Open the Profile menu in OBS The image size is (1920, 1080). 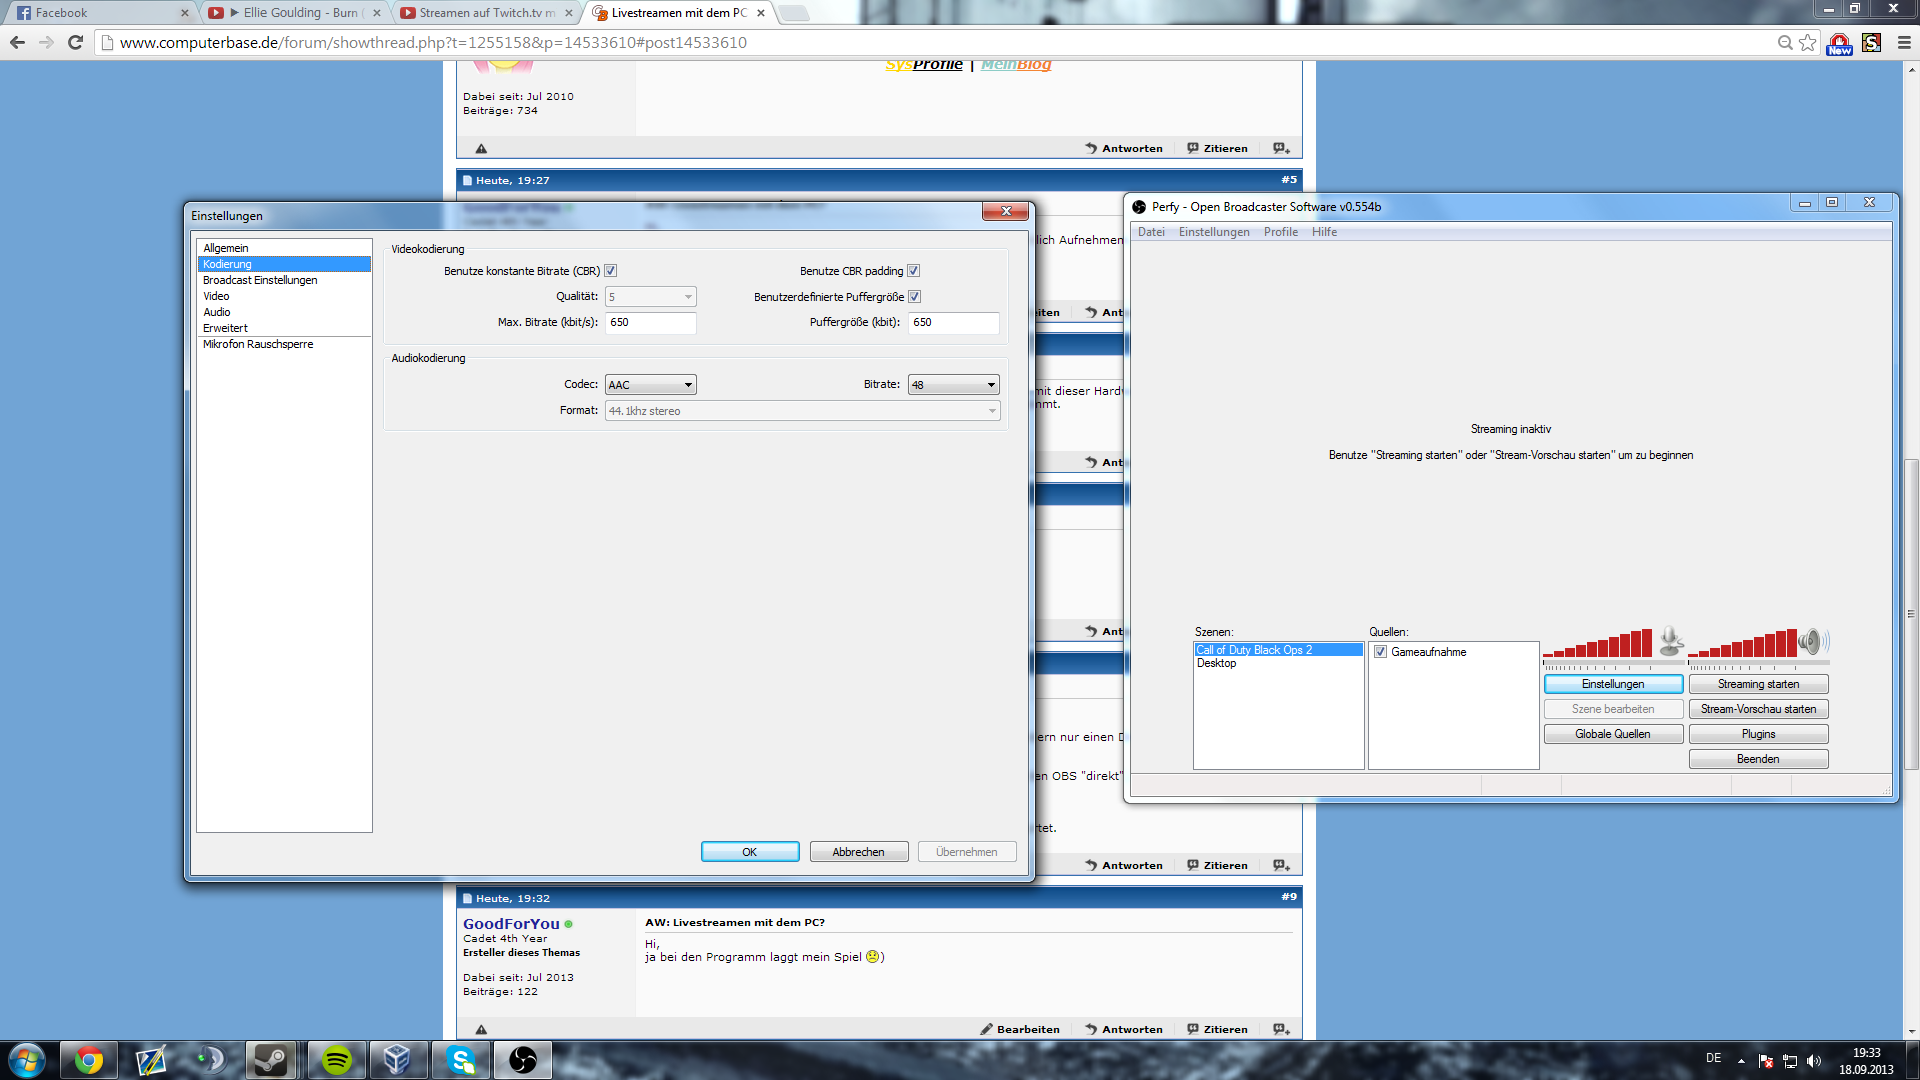pos(1280,232)
